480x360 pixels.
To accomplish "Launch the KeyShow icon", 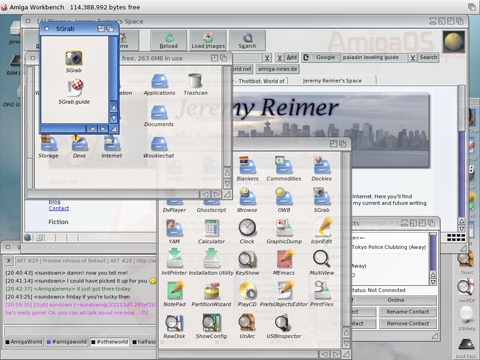I will pos(247,259).
